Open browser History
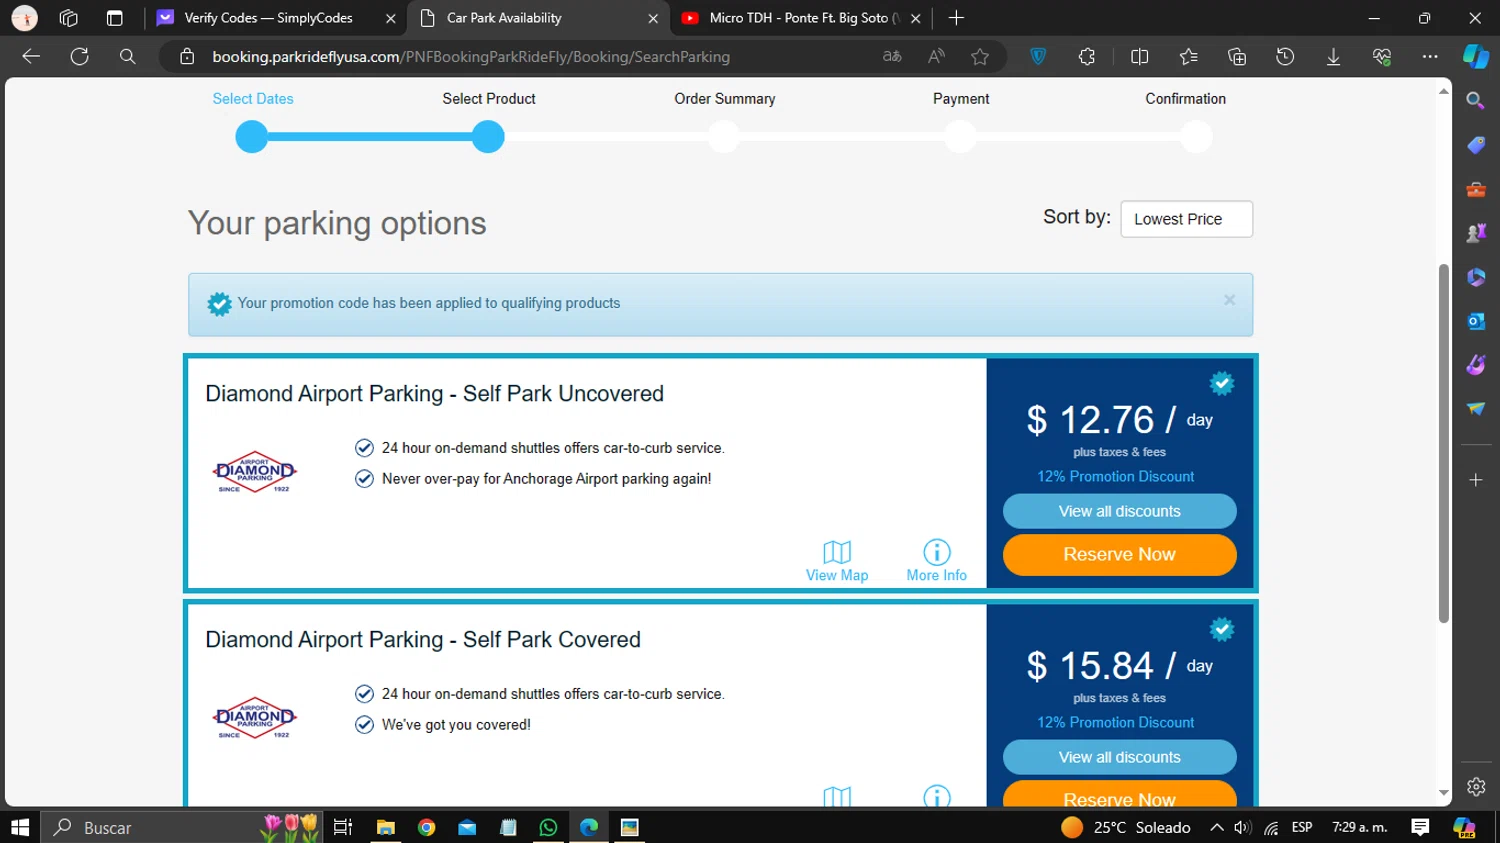The height and width of the screenshot is (843, 1500). [x=1285, y=57]
